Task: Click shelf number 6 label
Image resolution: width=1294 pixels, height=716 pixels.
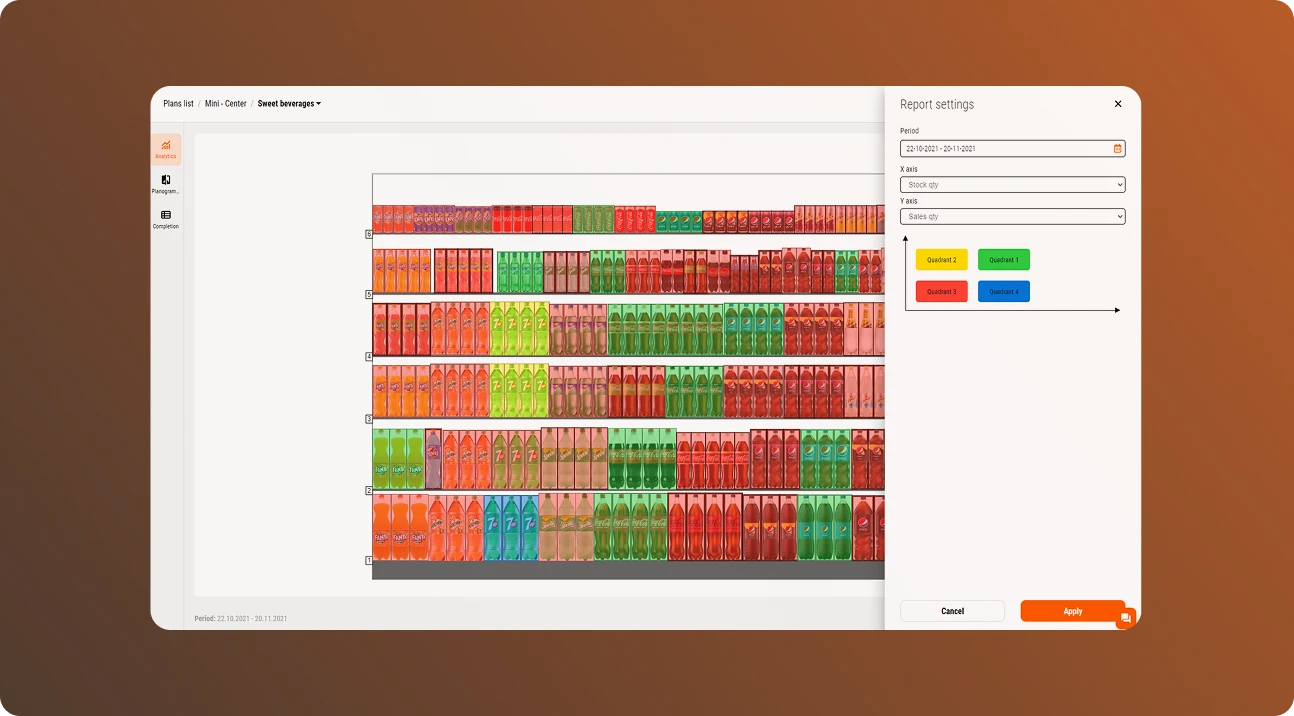Action: [369, 234]
